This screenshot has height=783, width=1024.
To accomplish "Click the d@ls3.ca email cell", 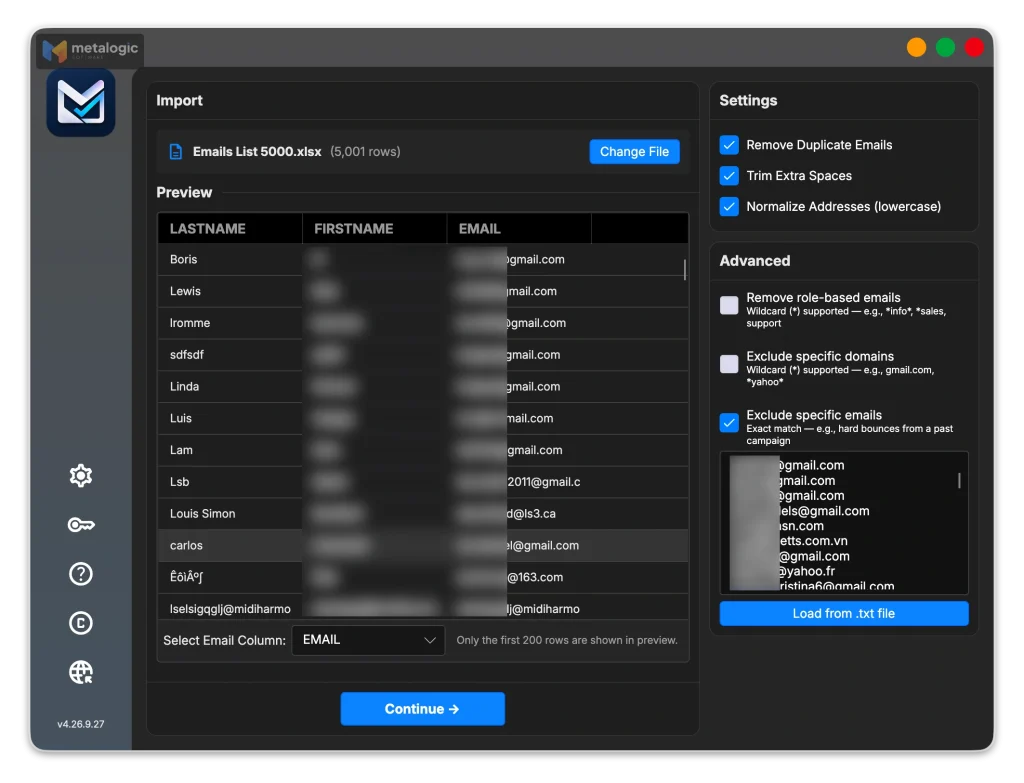I will tap(519, 513).
